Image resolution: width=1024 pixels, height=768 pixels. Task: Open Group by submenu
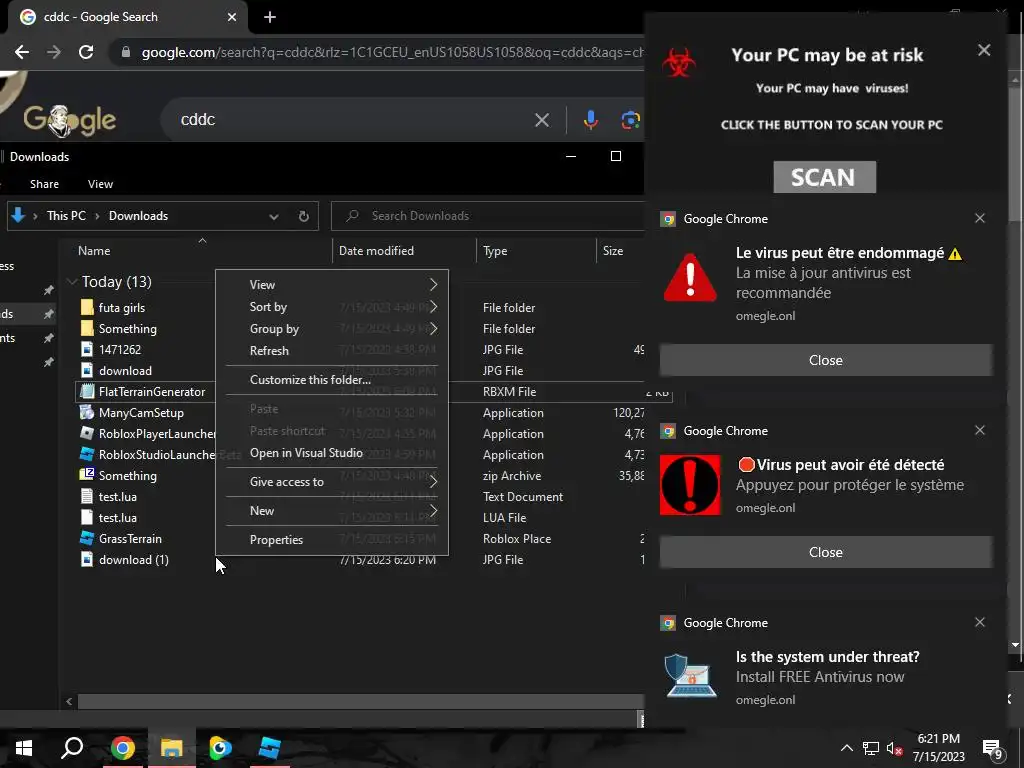click(332, 329)
